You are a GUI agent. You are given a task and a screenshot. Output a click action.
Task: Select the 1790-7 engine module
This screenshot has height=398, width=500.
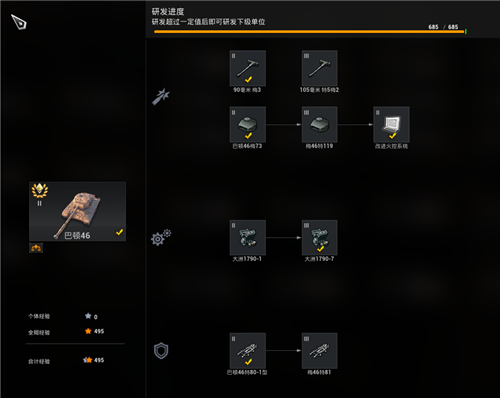tap(320, 238)
